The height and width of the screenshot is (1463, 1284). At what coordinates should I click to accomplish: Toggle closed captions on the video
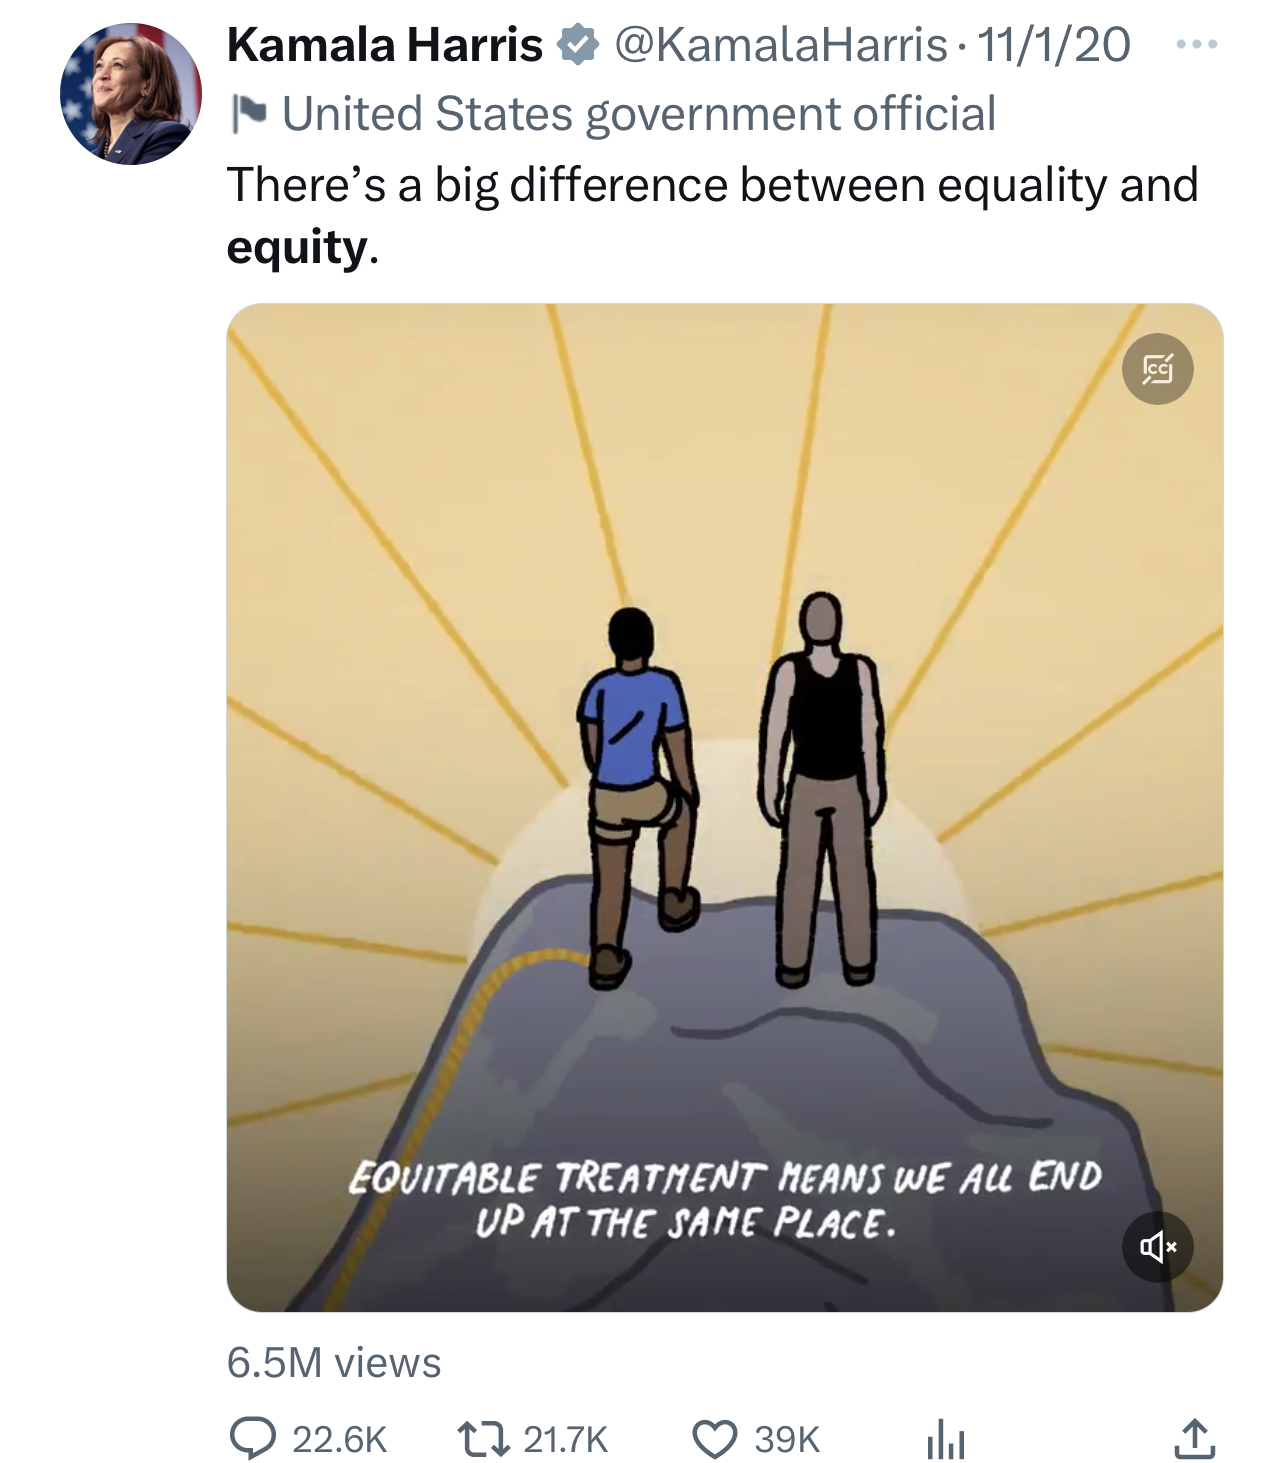[x=1157, y=369]
